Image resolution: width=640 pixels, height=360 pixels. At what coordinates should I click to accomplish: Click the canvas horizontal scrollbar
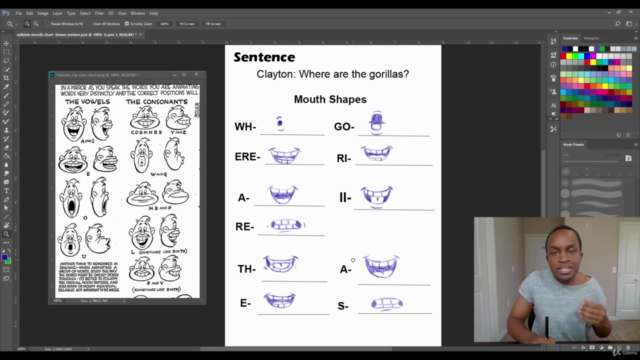tap(296, 349)
